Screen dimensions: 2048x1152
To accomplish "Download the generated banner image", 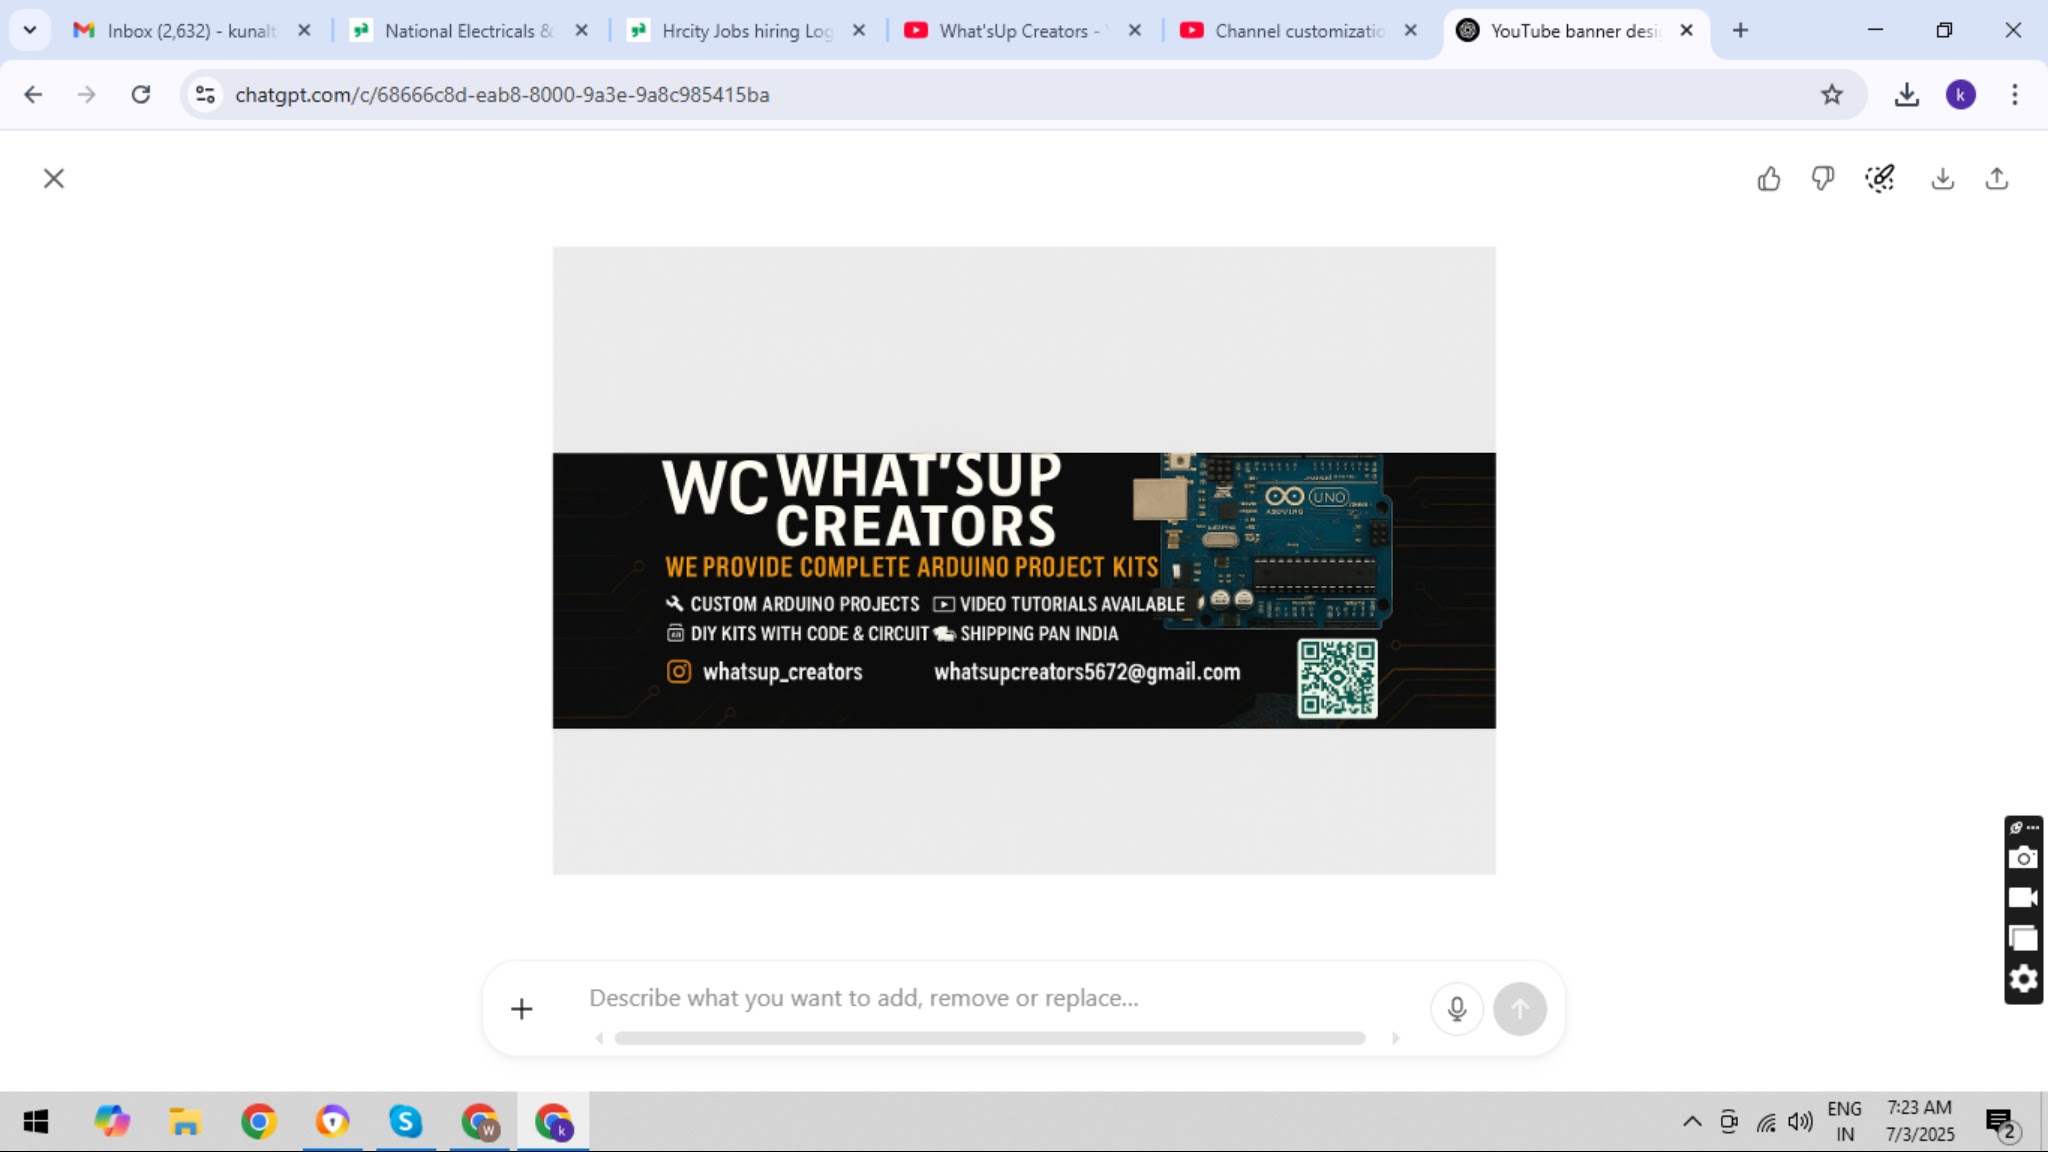I will tap(1942, 179).
